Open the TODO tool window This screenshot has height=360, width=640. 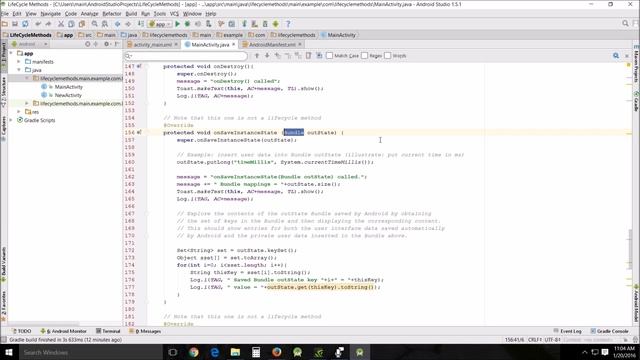[22, 331]
